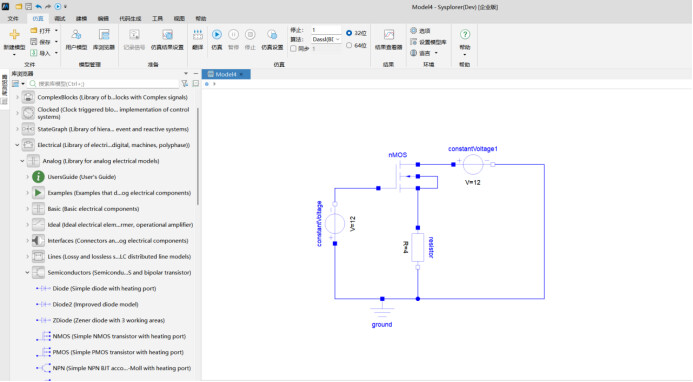The image size is (693, 382).
Task: Switch to the 调试 (Debug) ribbon tab
Action: (x=60, y=19)
